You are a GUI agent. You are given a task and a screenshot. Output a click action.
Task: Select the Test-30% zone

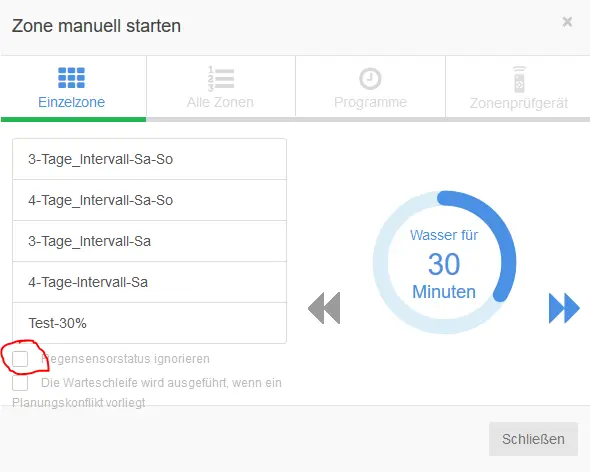tap(149, 323)
